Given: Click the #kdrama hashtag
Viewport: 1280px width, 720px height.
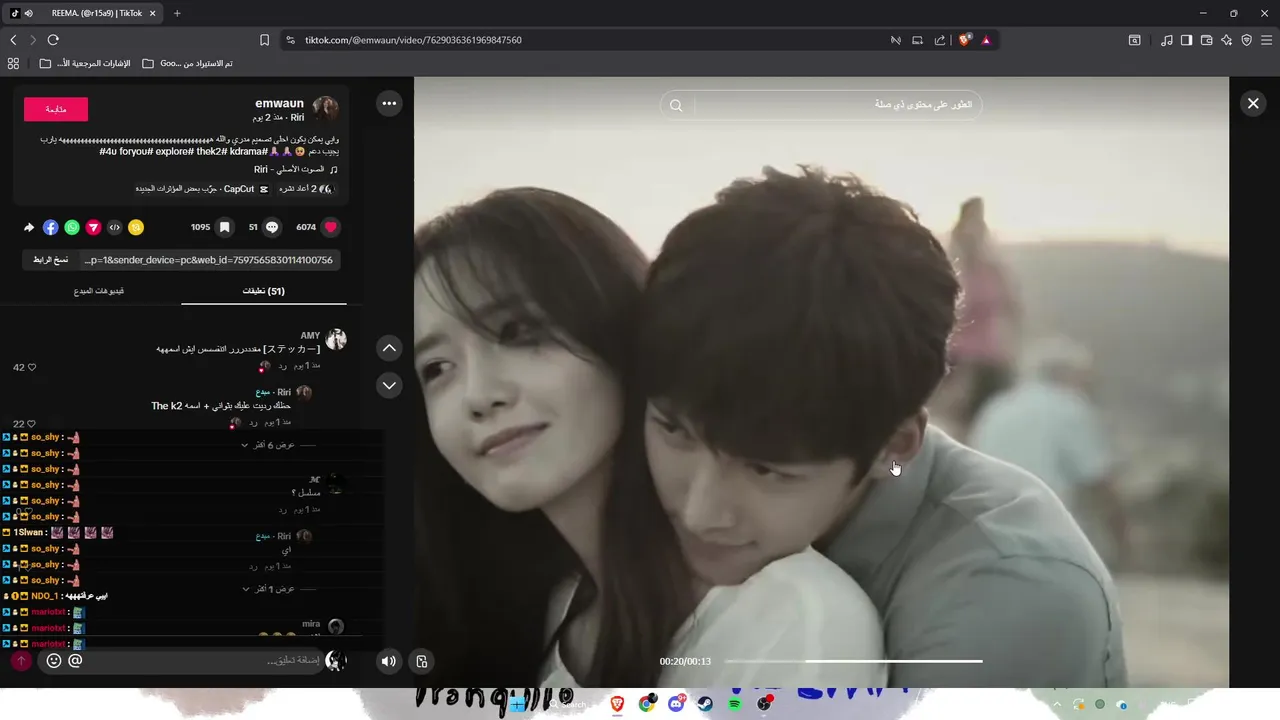Looking at the screenshot, I should tap(248, 151).
